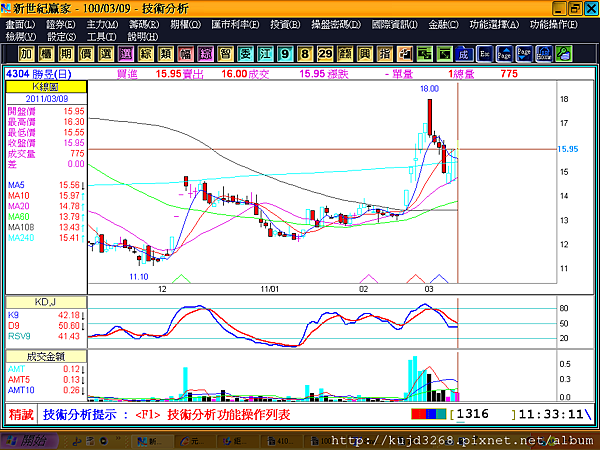
Task: Click the 櫃 toolbar icon
Action: point(46,54)
